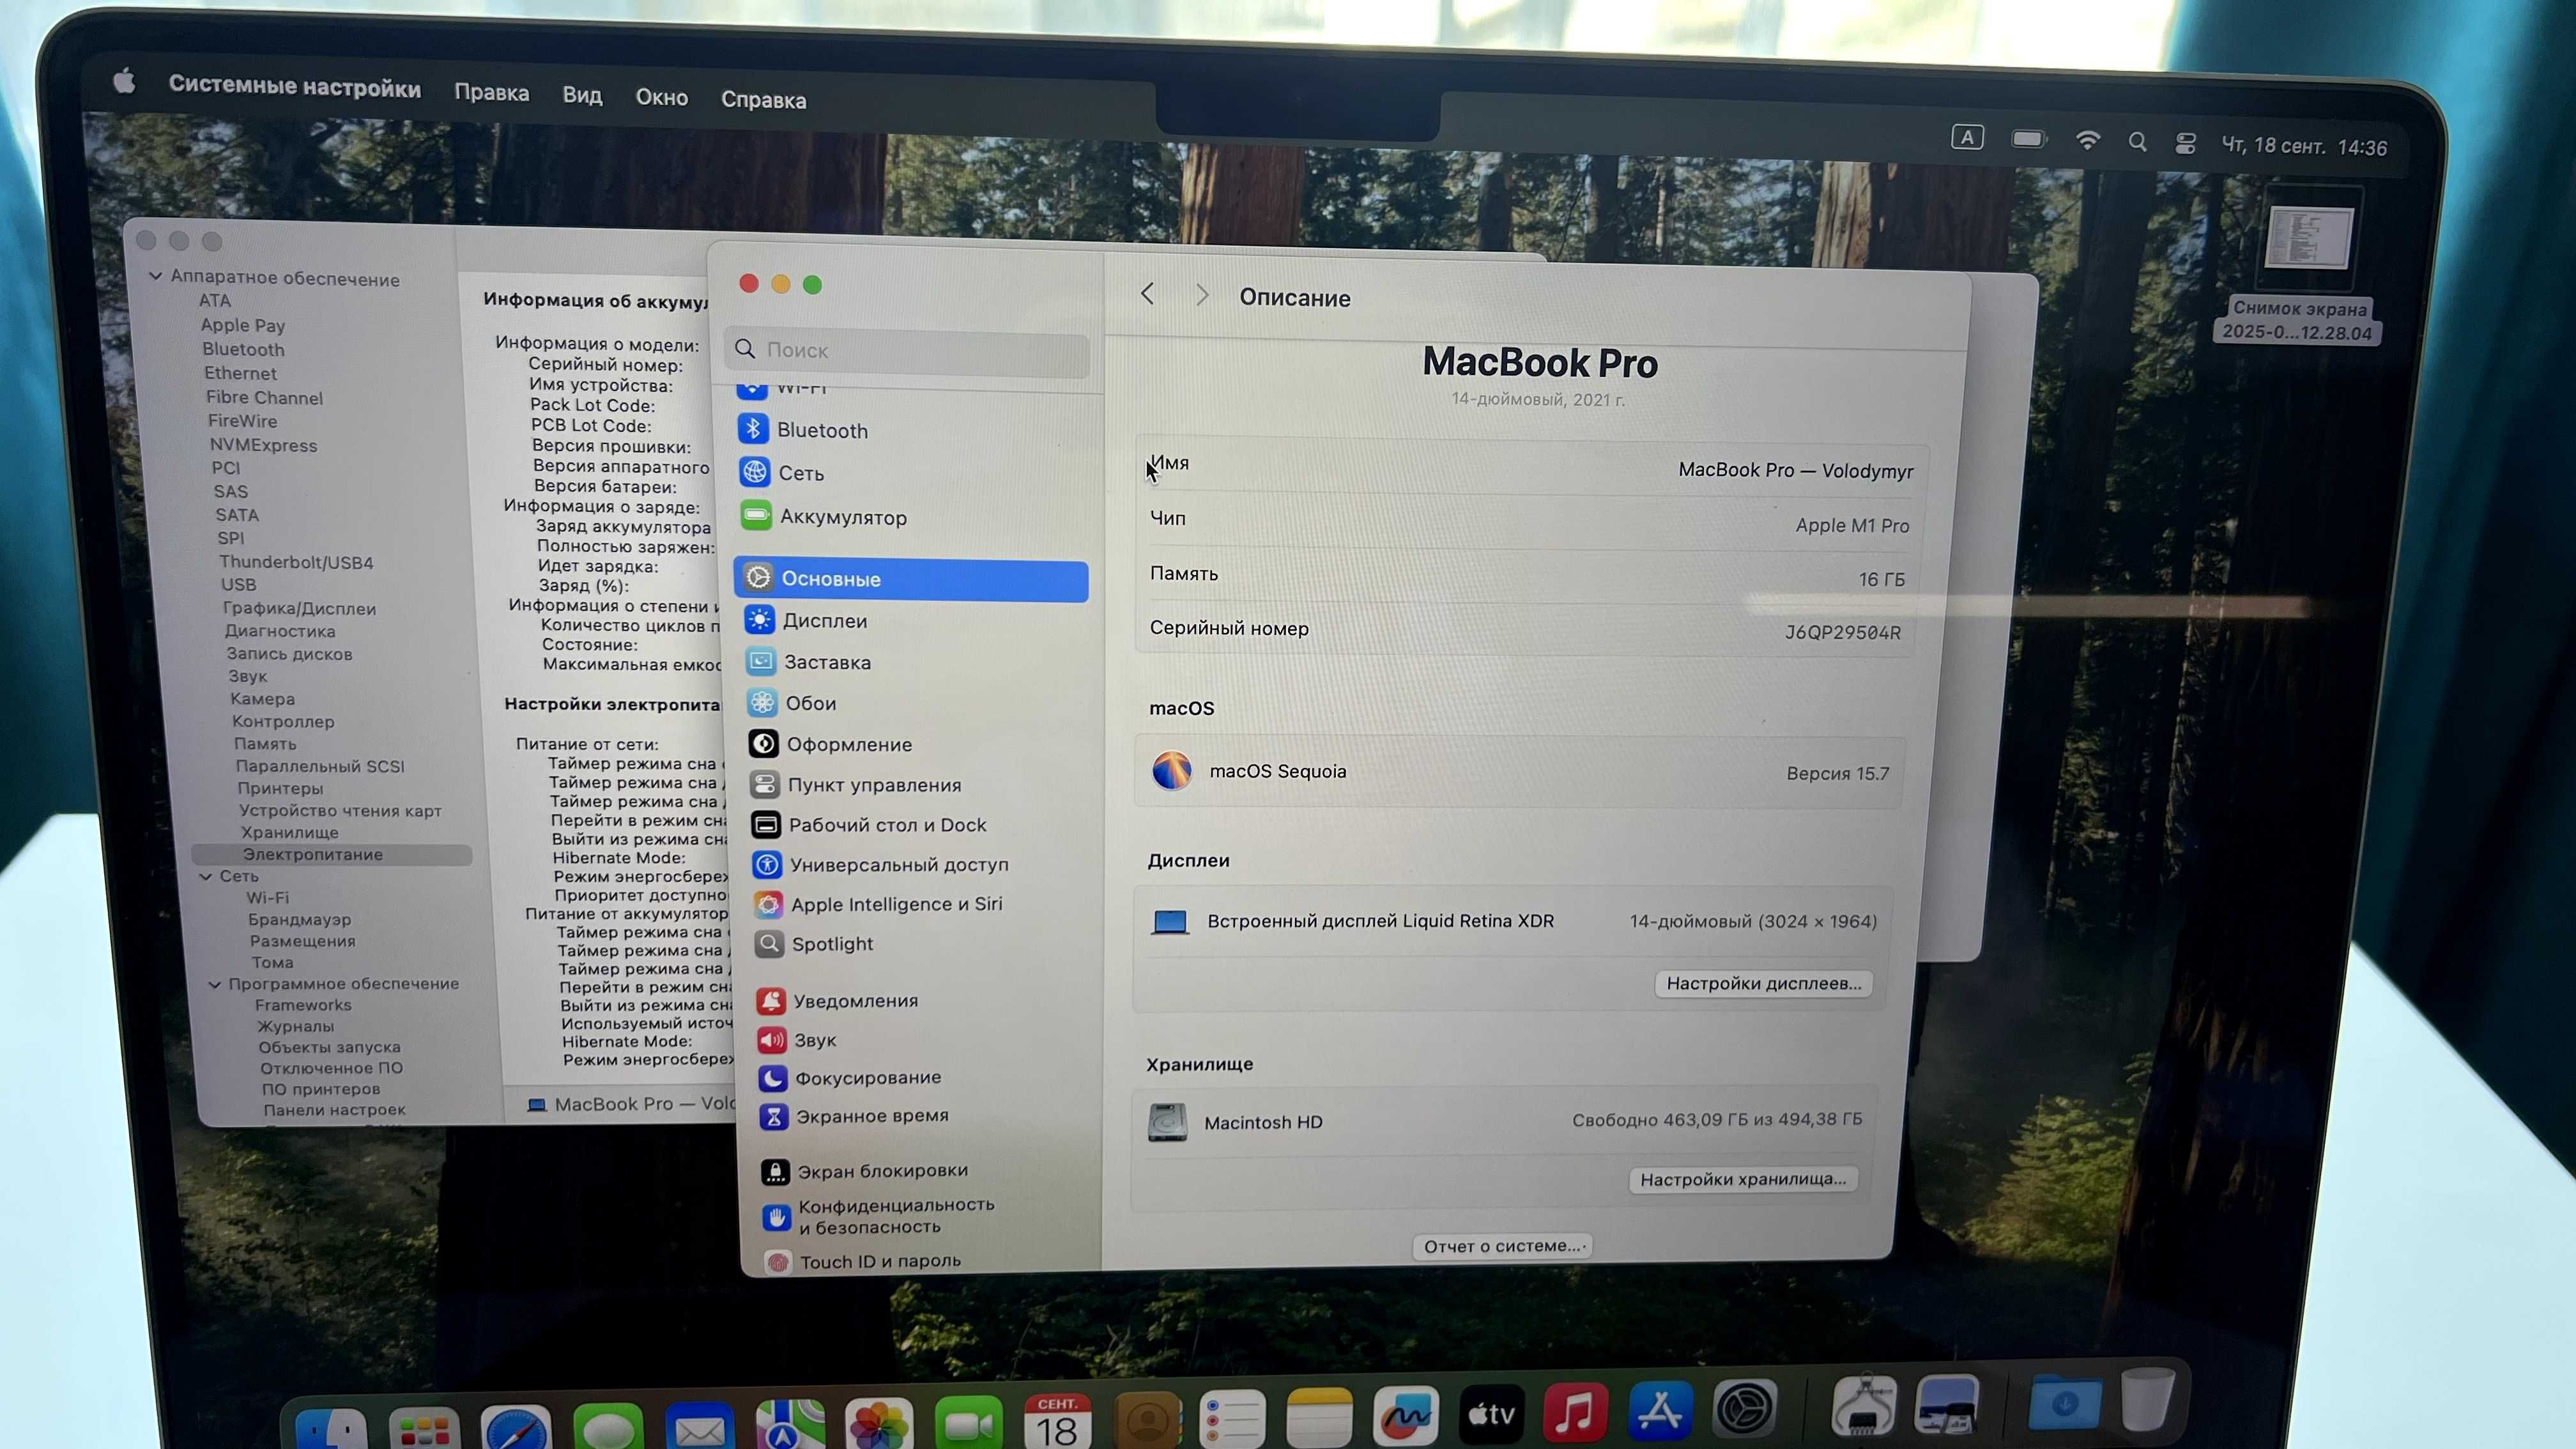Screen dimensions: 2576x1449
Task: Open the Вид menu
Action: click(x=582, y=95)
